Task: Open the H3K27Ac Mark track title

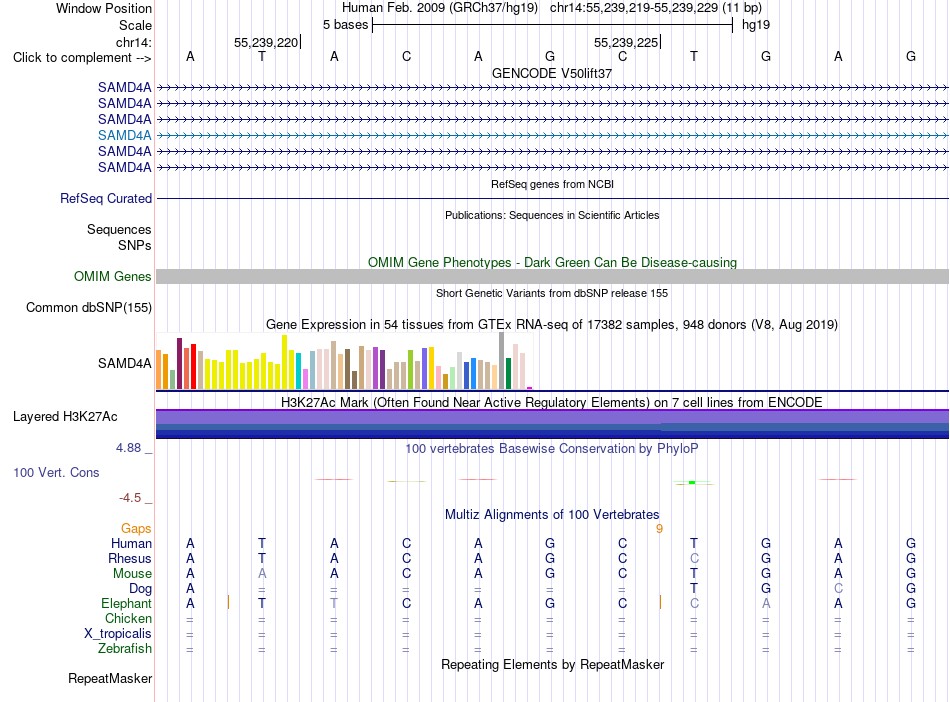Action: point(552,403)
